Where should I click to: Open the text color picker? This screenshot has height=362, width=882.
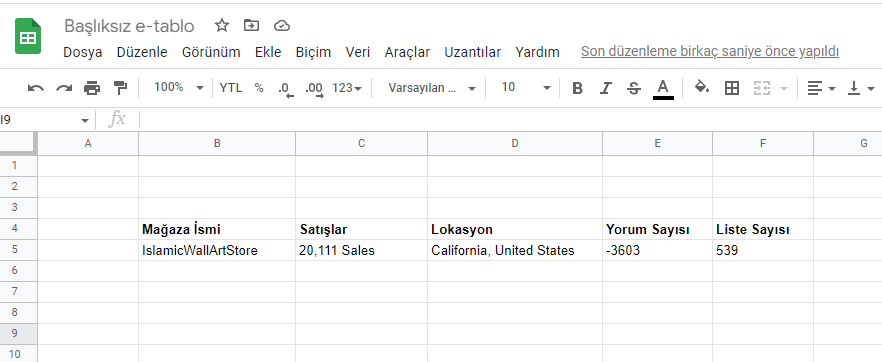663,89
